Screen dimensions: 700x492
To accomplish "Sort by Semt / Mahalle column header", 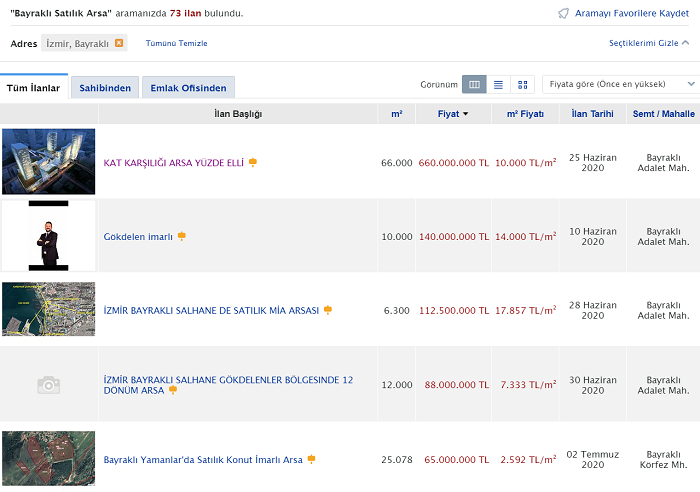I will (x=663, y=114).
